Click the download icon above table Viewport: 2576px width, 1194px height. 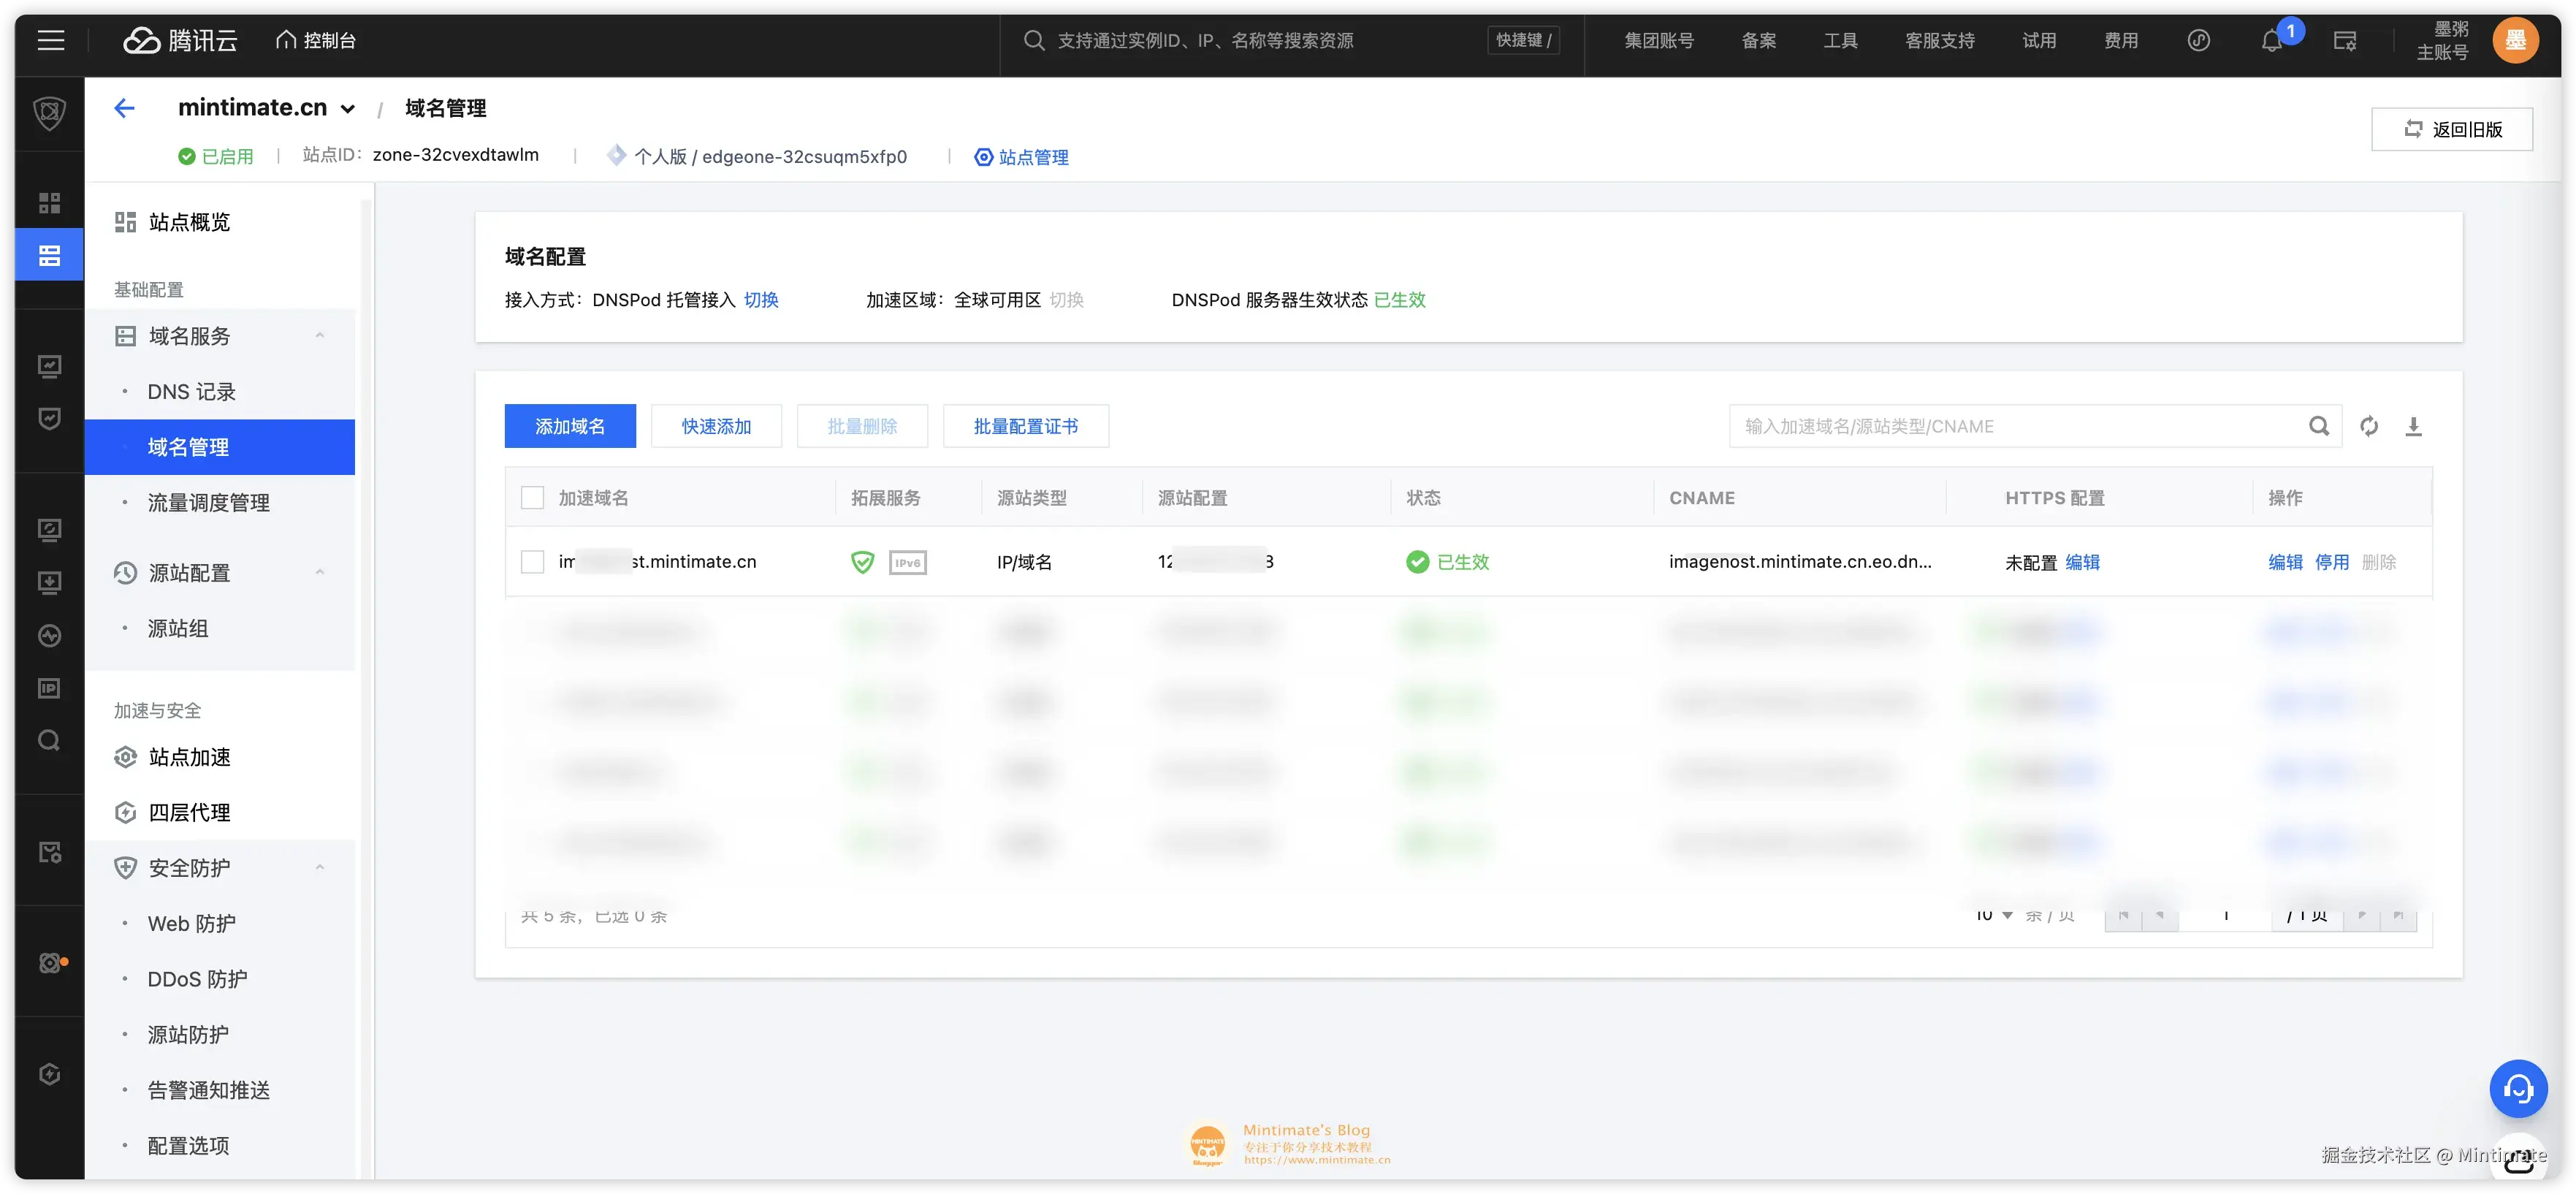2413,426
